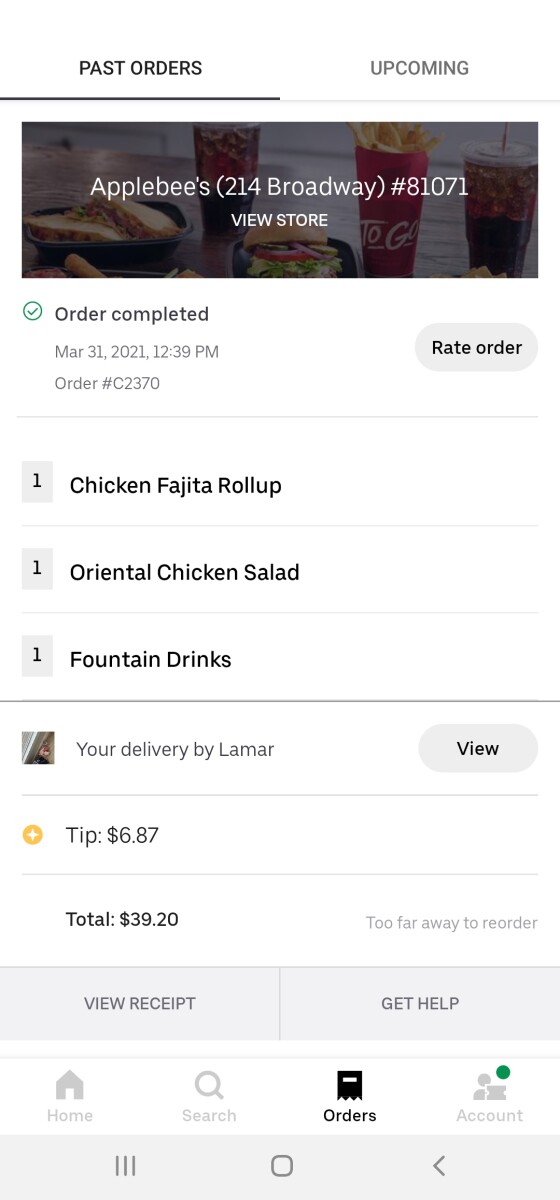Tap Get Help

coord(420,1003)
